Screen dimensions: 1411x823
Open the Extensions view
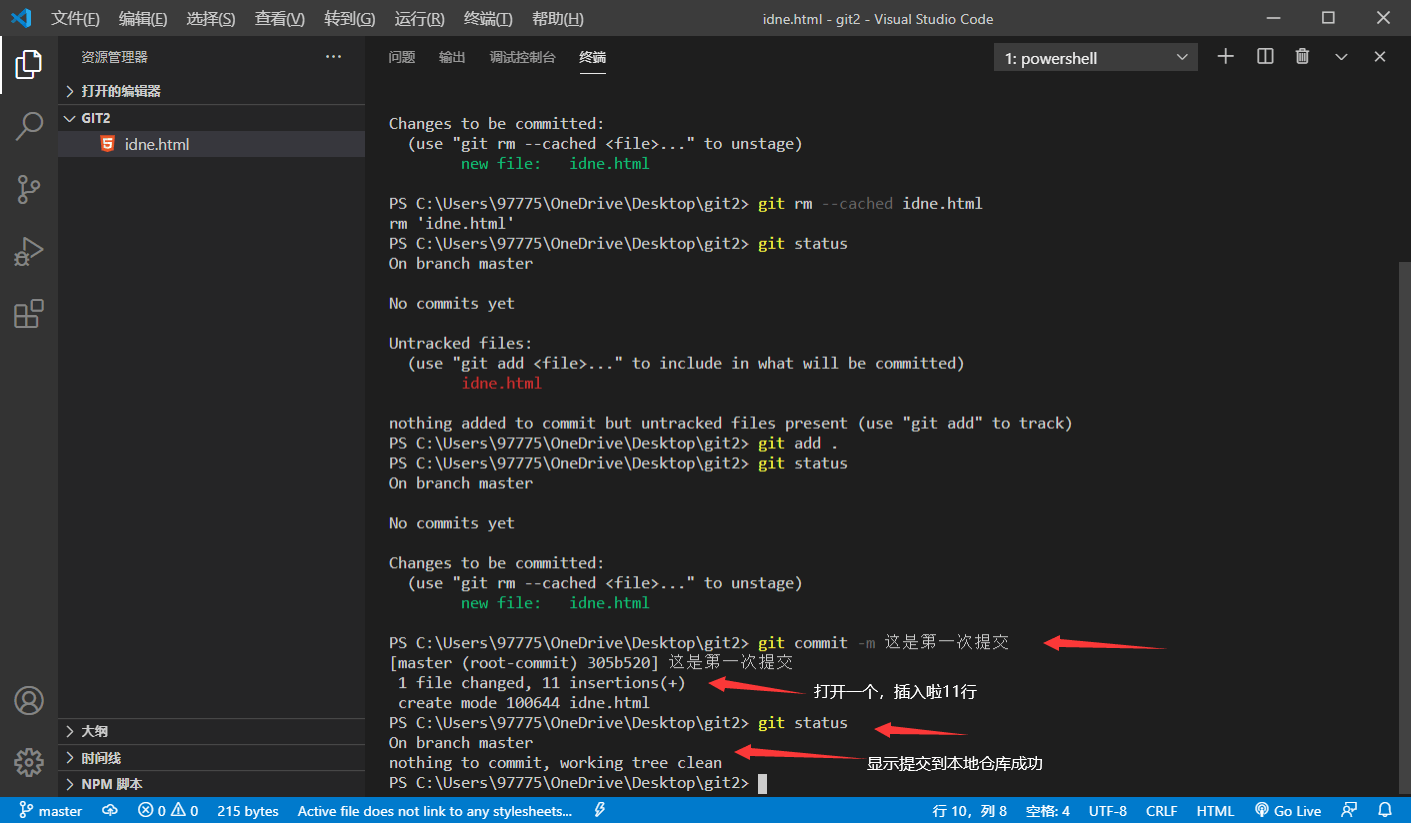tap(28, 313)
